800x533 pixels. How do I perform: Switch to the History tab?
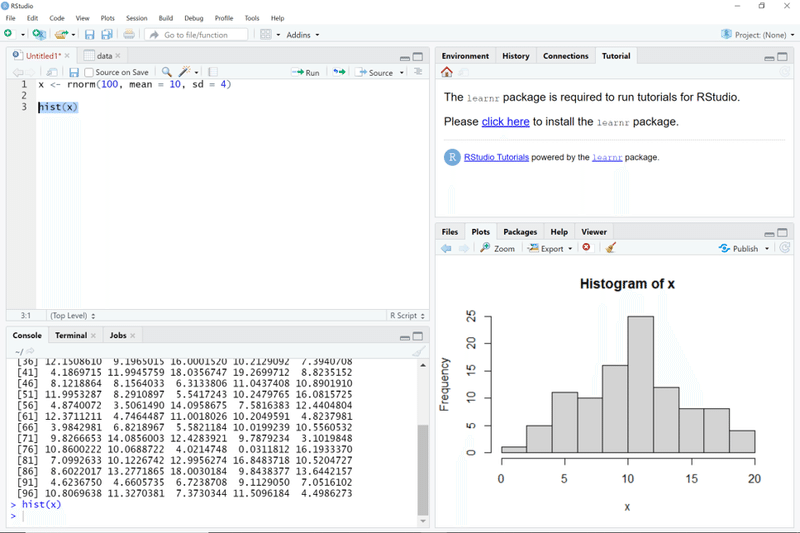pos(516,56)
